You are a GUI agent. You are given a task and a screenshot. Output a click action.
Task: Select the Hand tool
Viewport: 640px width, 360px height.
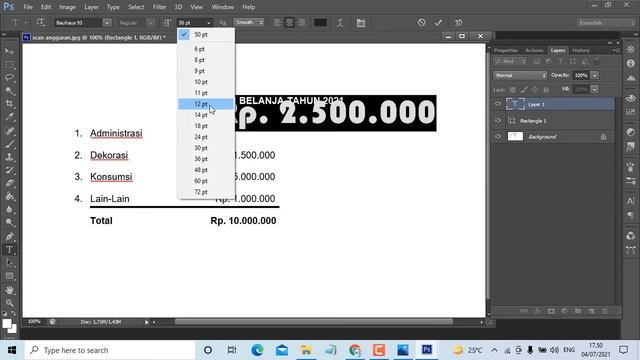coord(9,290)
